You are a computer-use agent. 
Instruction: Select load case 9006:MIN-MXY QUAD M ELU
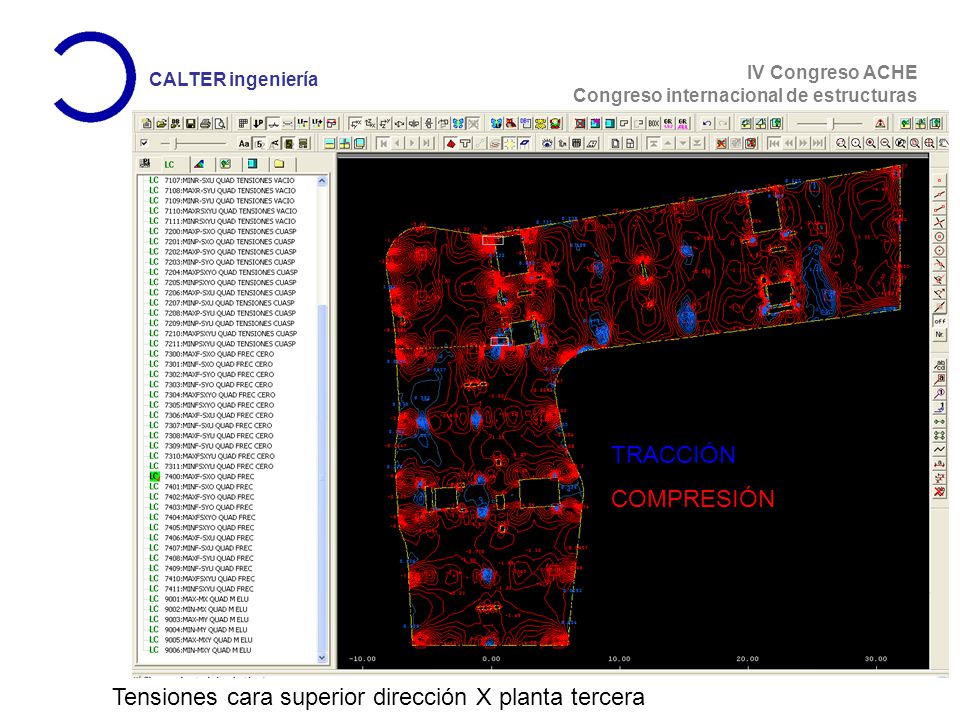pyautogui.click(x=201, y=650)
